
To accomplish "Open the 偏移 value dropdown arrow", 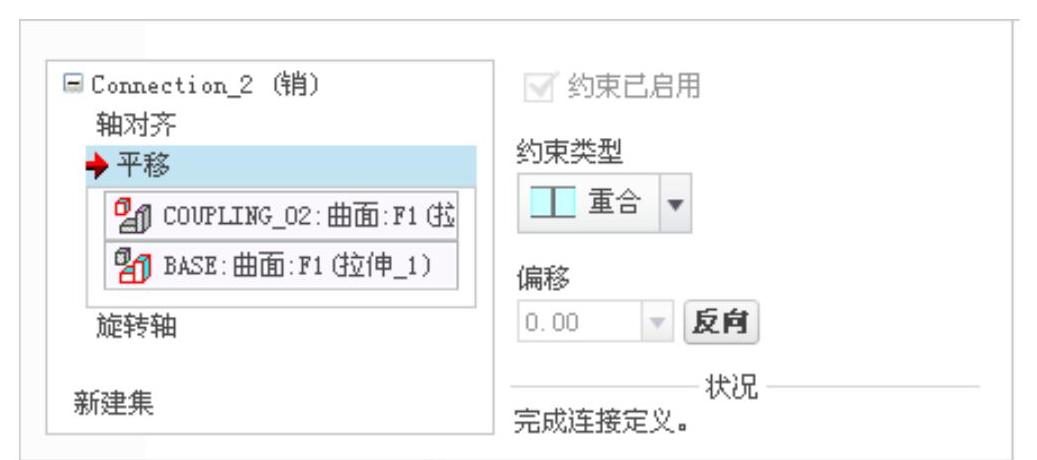I will pyautogui.click(x=657, y=322).
